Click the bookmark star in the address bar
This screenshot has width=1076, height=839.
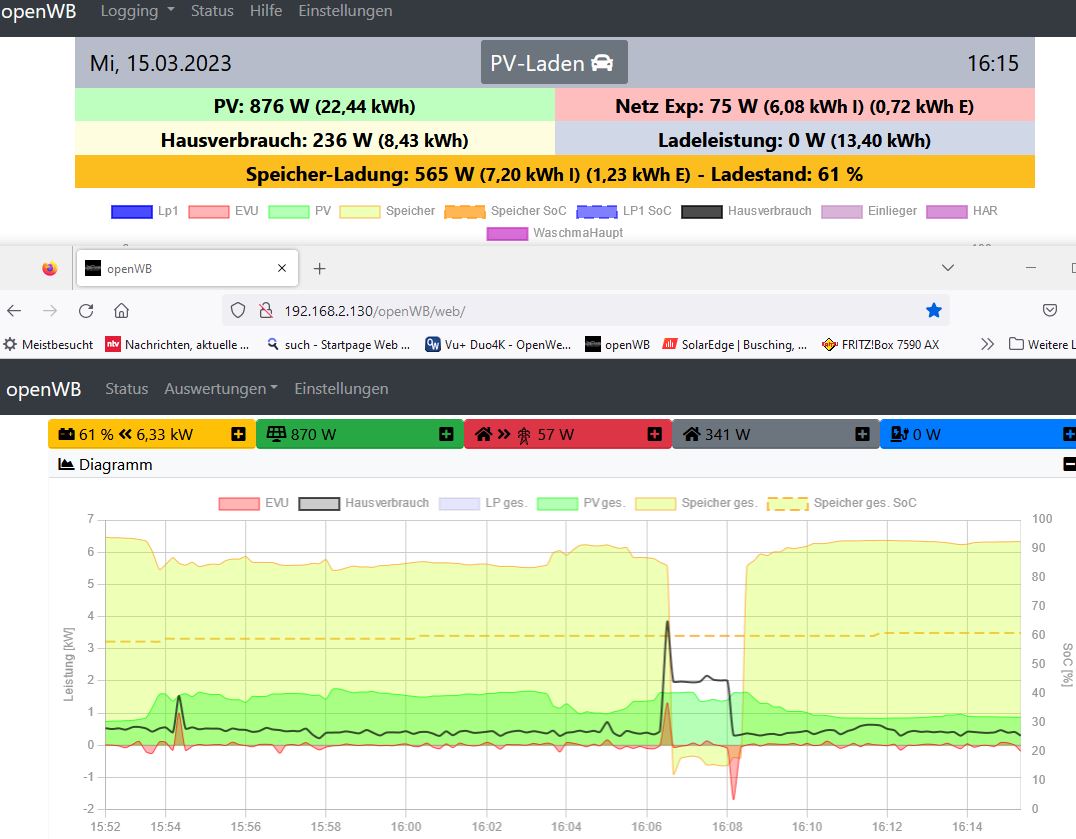tap(934, 310)
